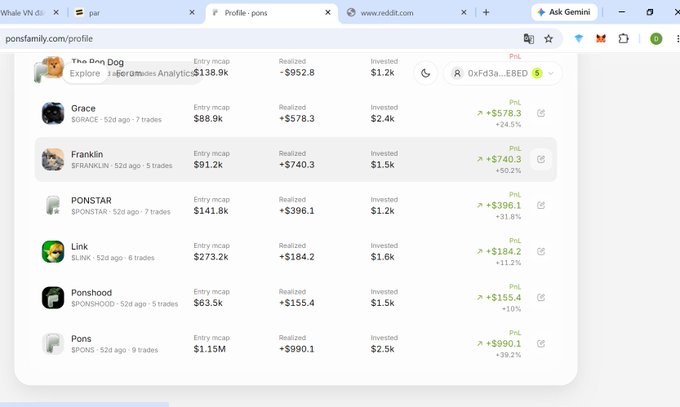Click the Ponshood token name
Viewport: 680px width, 407px height.
(92, 292)
